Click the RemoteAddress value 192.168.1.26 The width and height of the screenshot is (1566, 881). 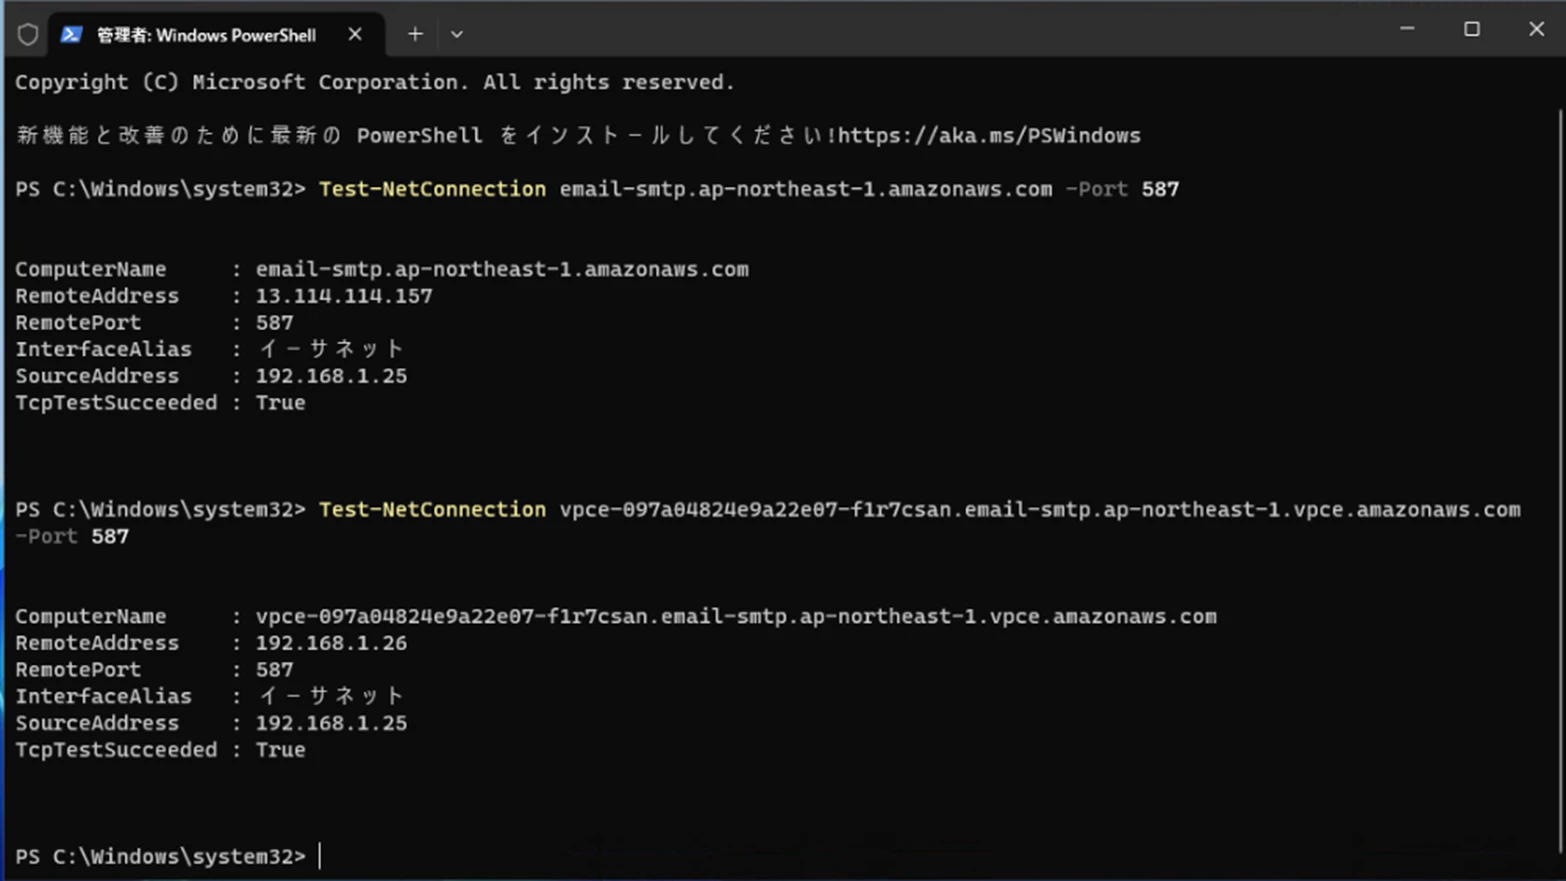(331, 643)
